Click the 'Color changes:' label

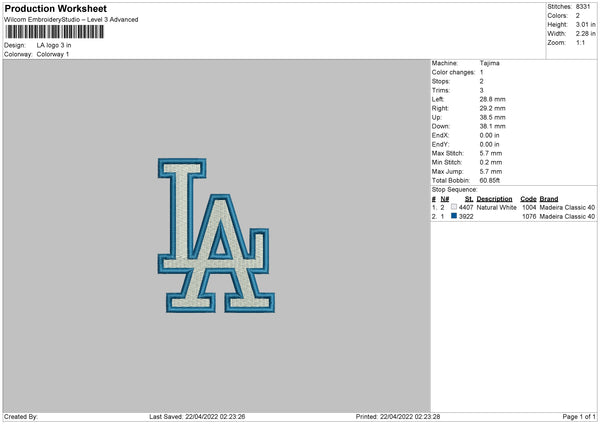pos(453,72)
